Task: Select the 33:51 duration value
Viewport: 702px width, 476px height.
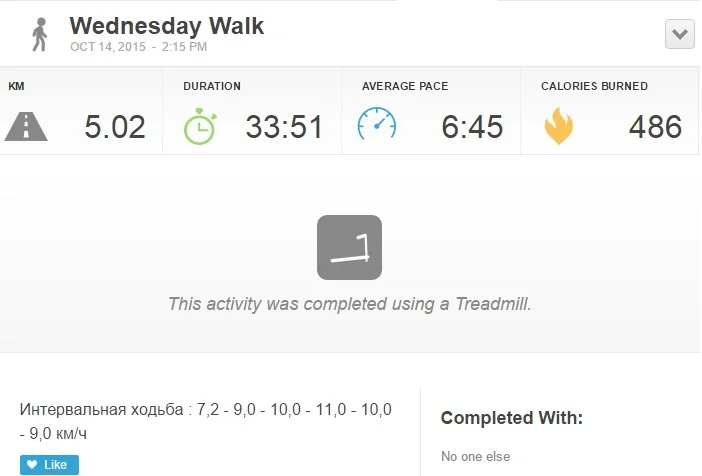Action: 284,127
